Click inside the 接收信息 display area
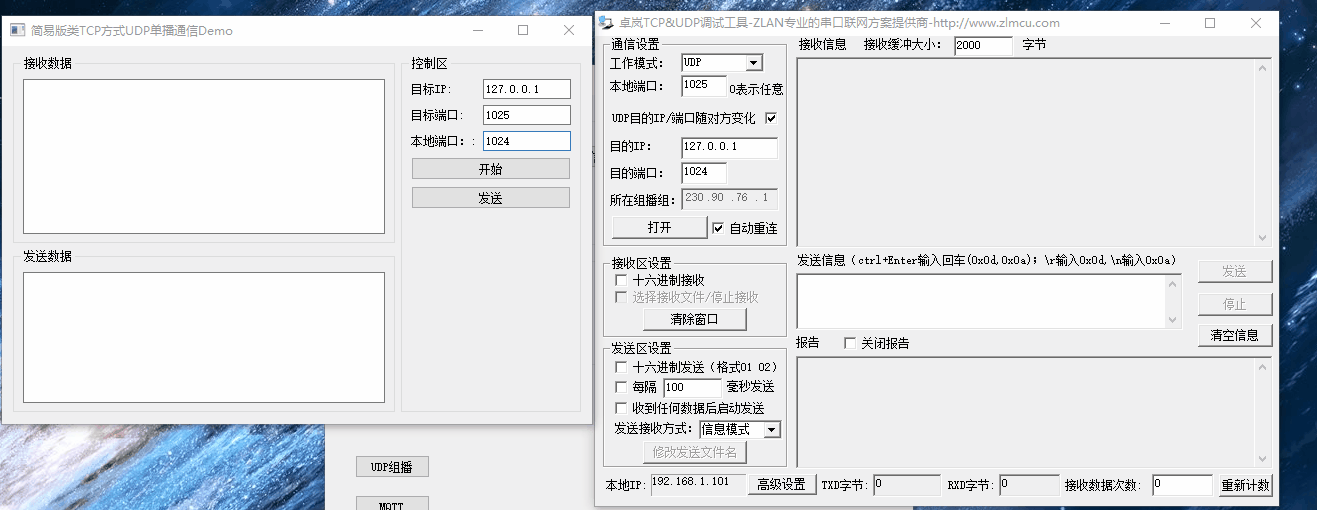This screenshot has height=510, width=1317. 1025,152
